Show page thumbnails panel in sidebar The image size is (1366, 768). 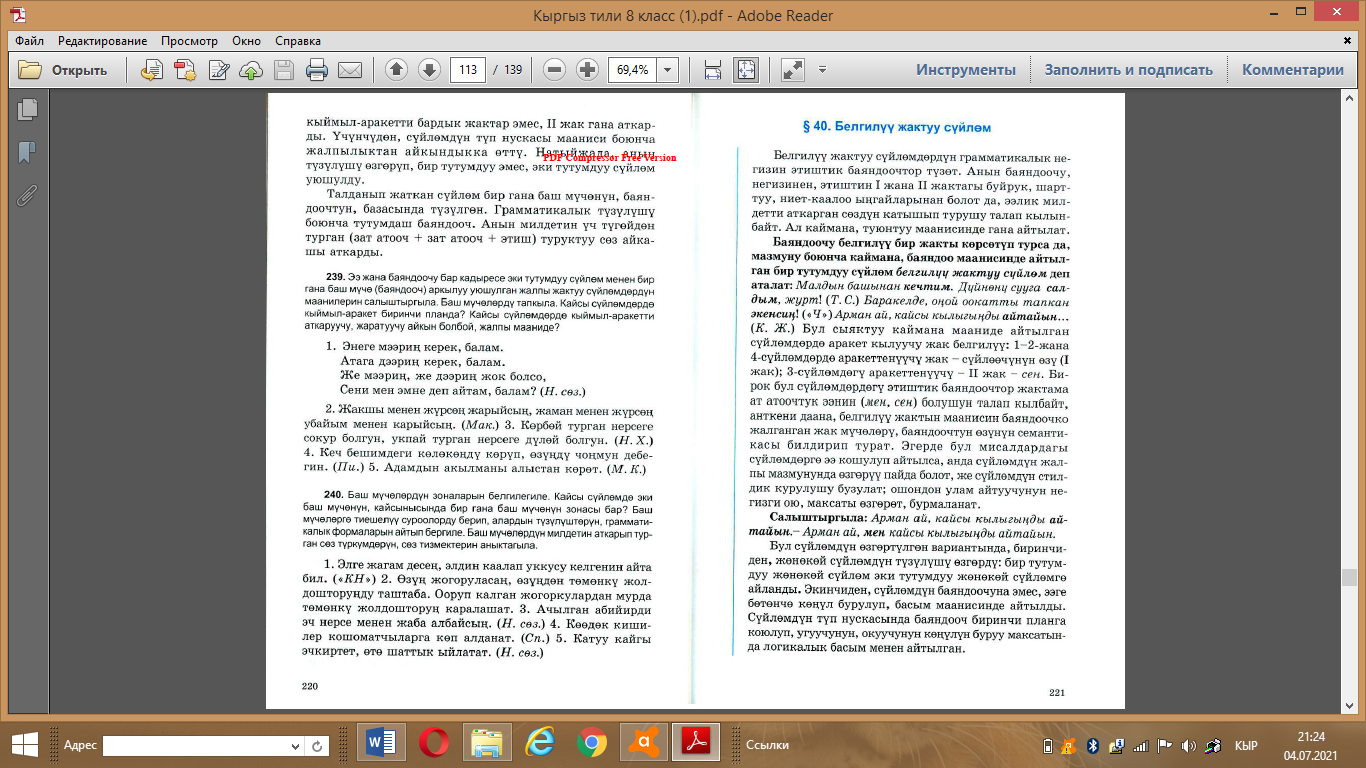click(27, 109)
